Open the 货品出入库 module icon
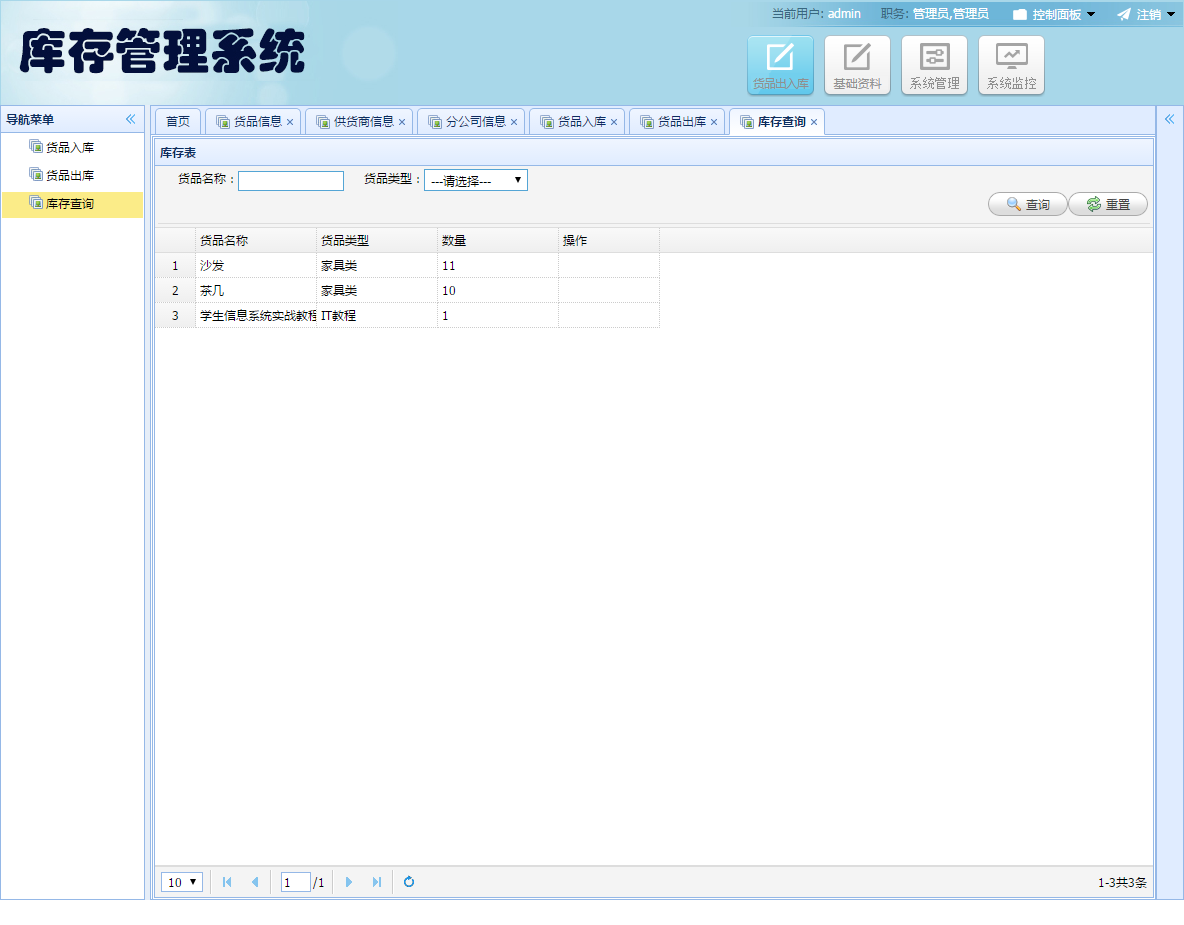 pos(780,65)
